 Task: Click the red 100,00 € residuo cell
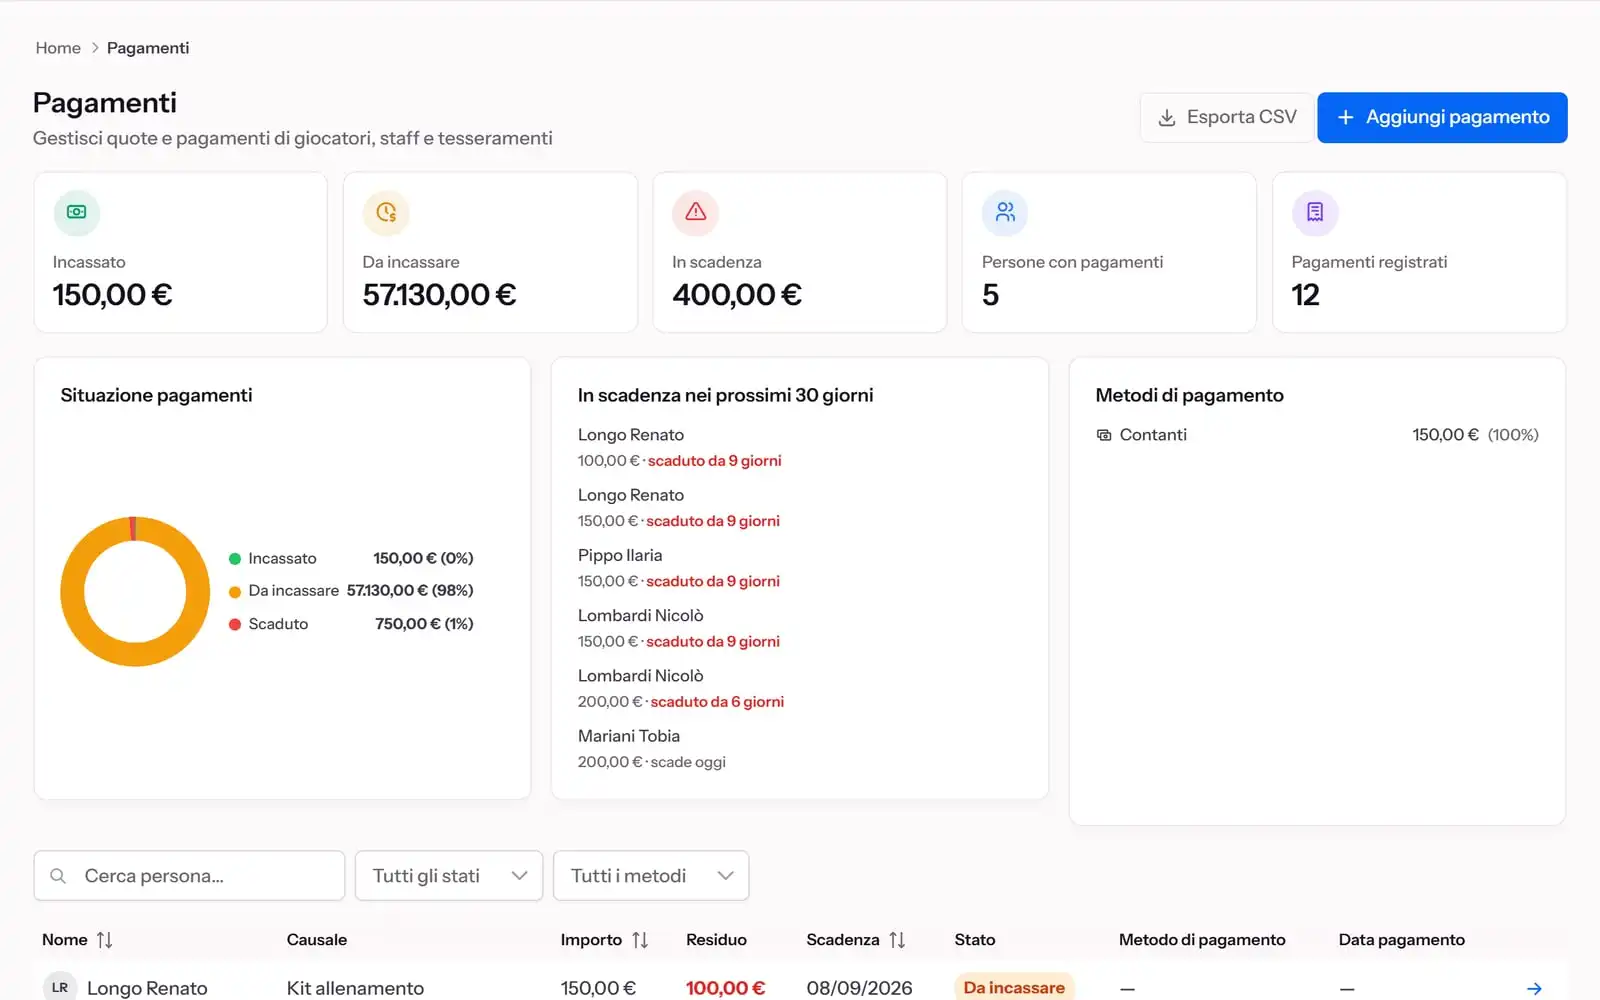(725, 988)
